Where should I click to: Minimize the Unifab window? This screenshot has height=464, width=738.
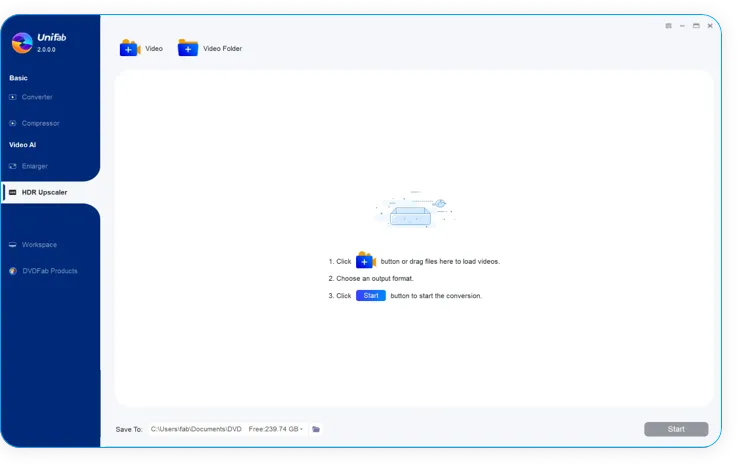682,26
